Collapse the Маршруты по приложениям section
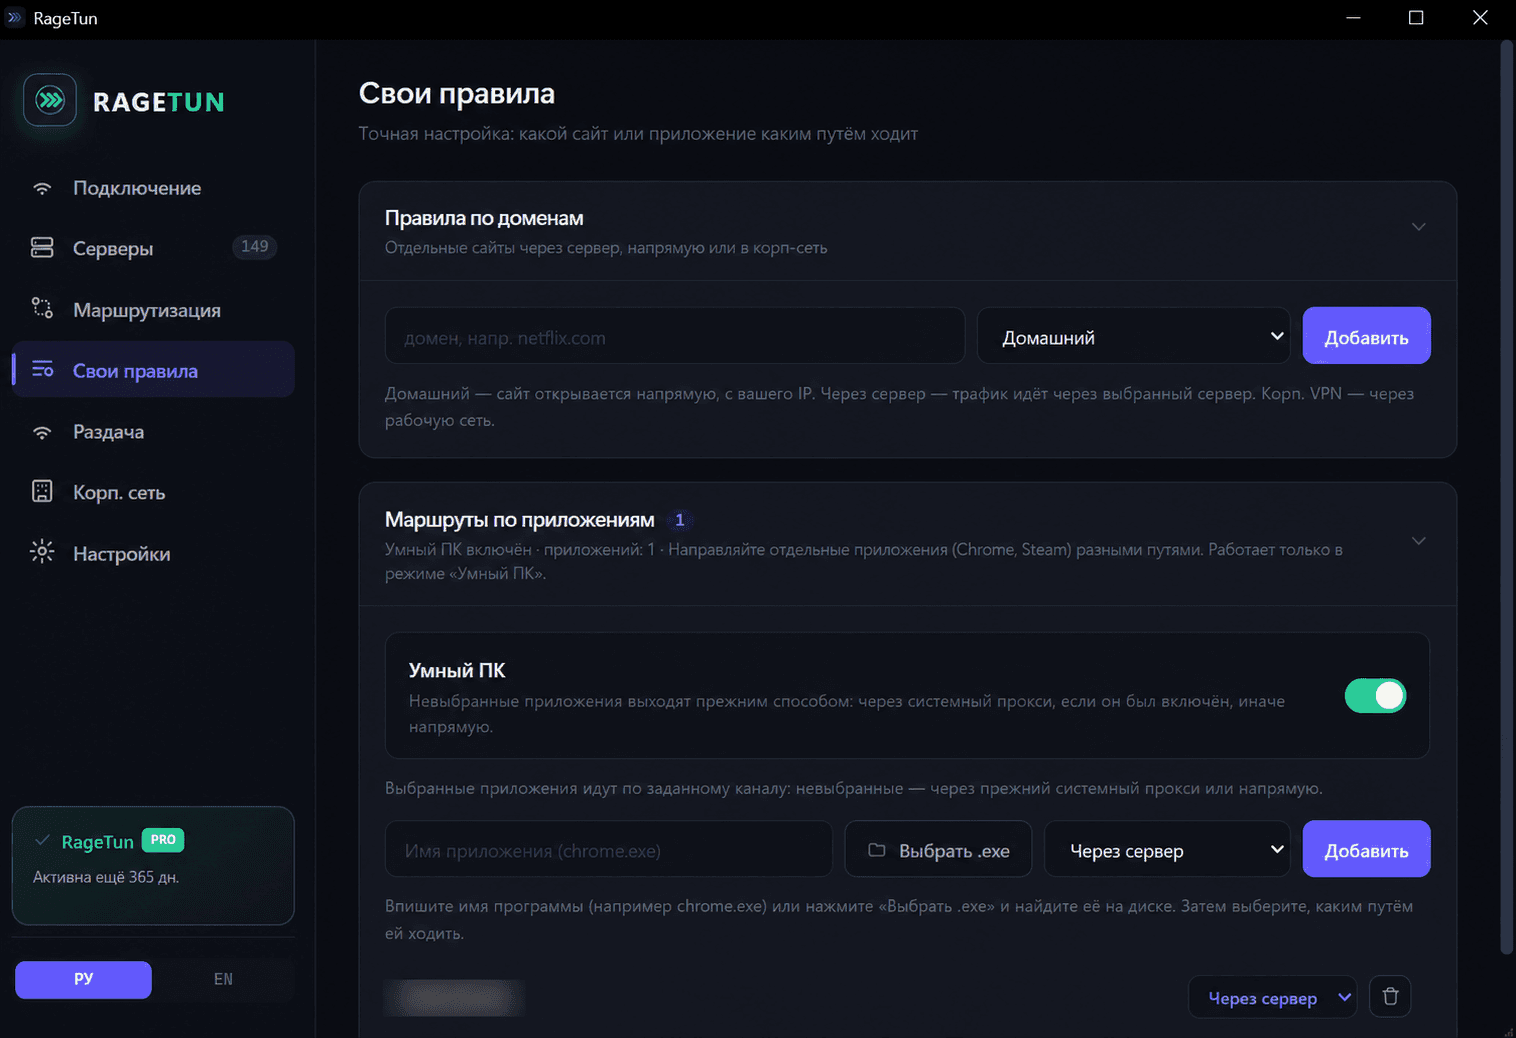Screen dimensions: 1516x1038 (1418, 541)
